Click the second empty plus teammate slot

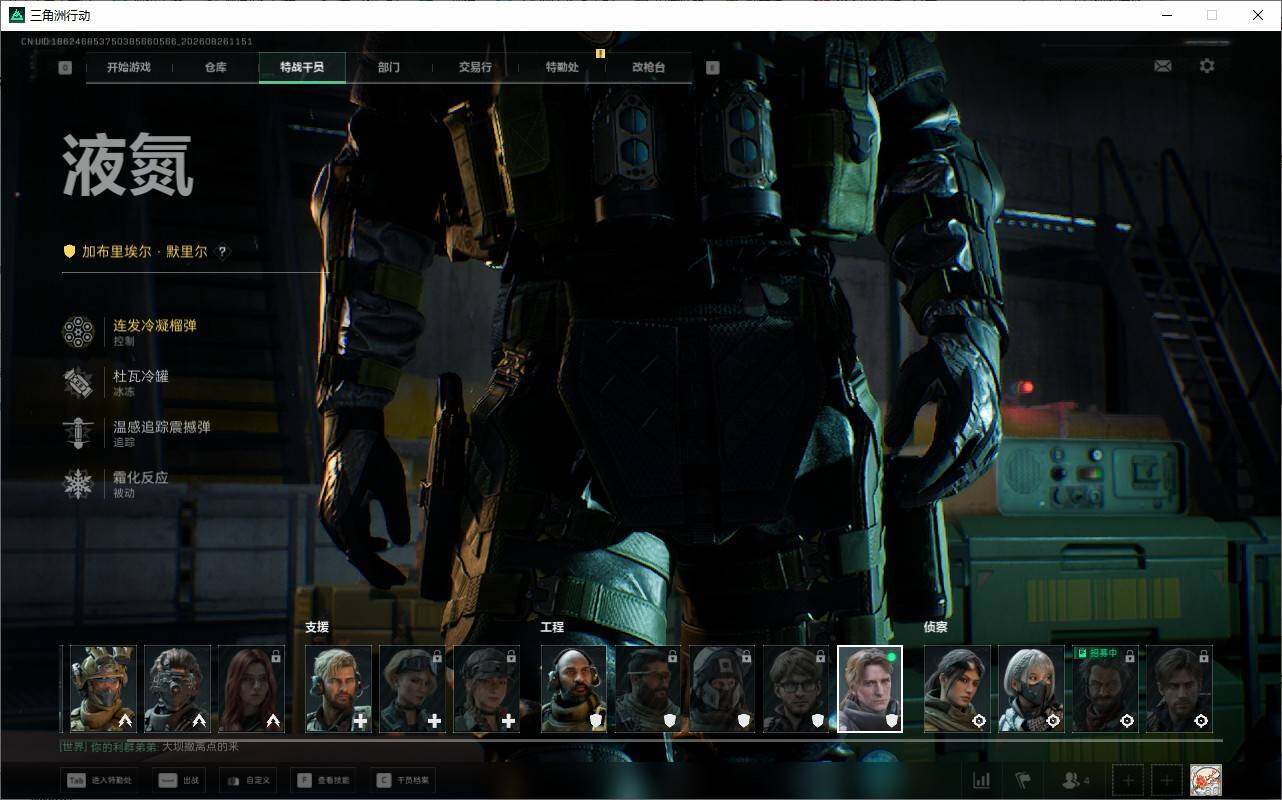tap(1166, 780)
